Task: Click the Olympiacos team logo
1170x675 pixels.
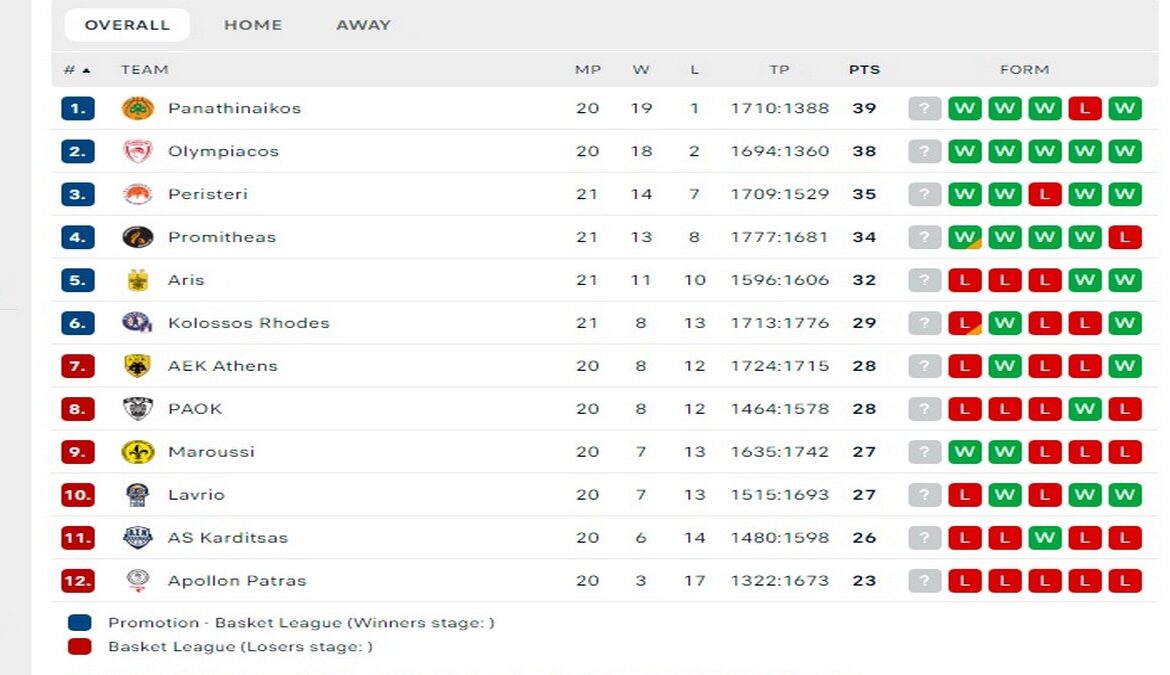Action: point(138,151)
